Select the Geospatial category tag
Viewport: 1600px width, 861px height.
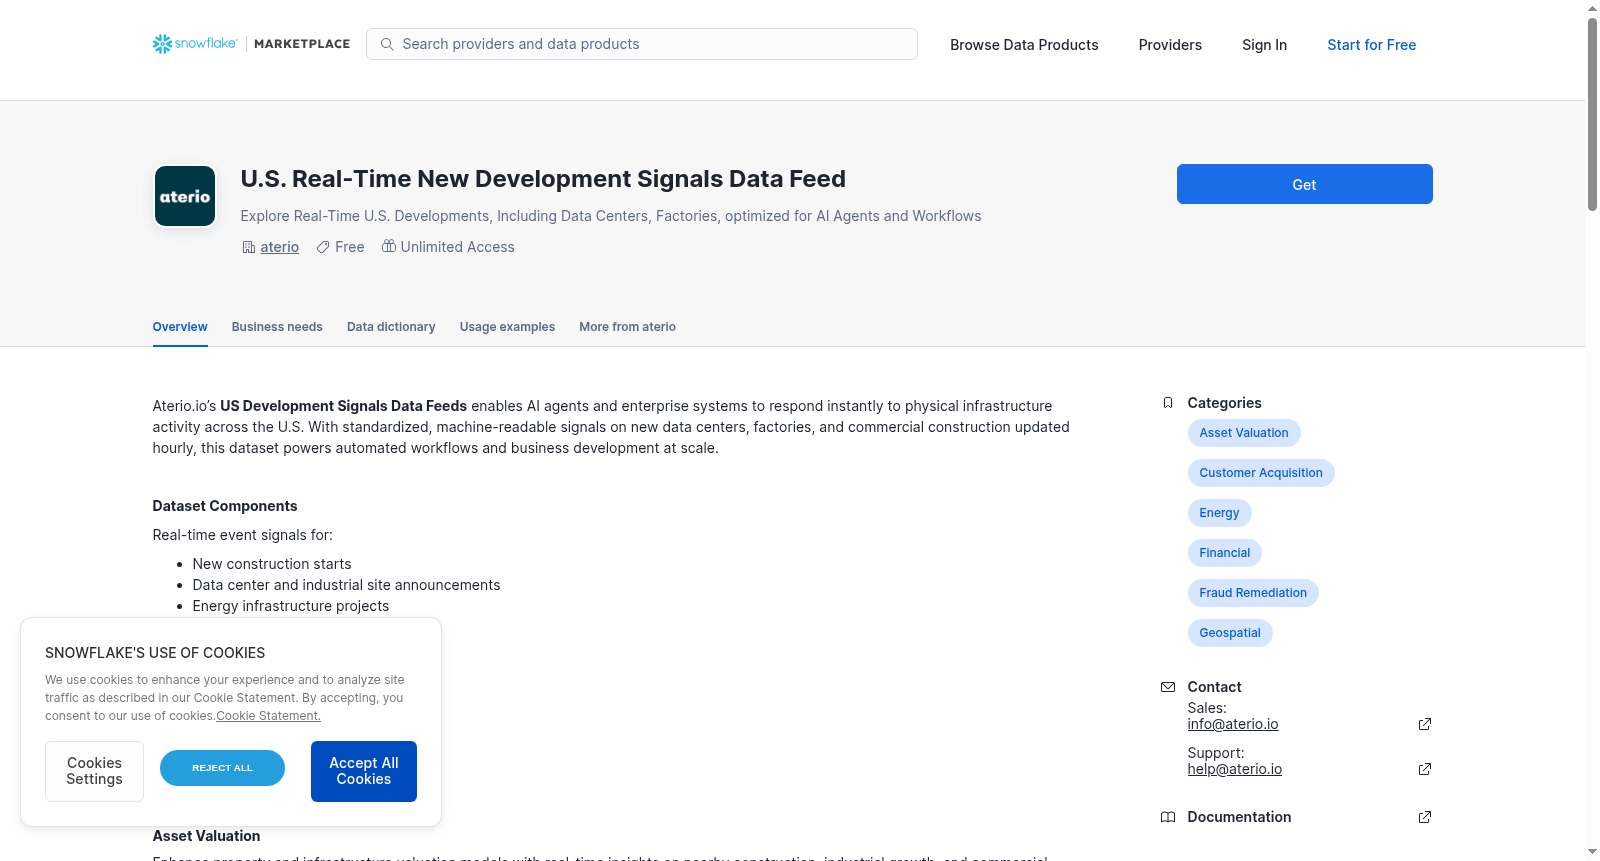click(1230, 633)
